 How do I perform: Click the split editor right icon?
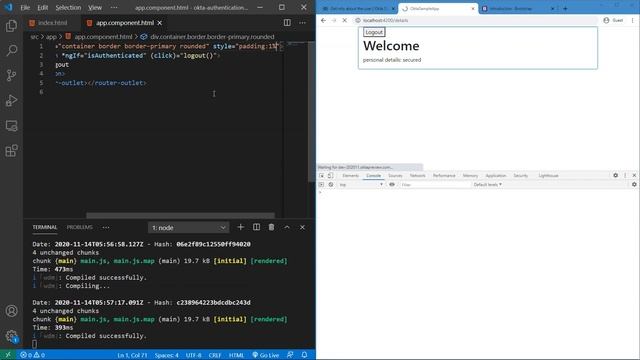click(287, 23)
